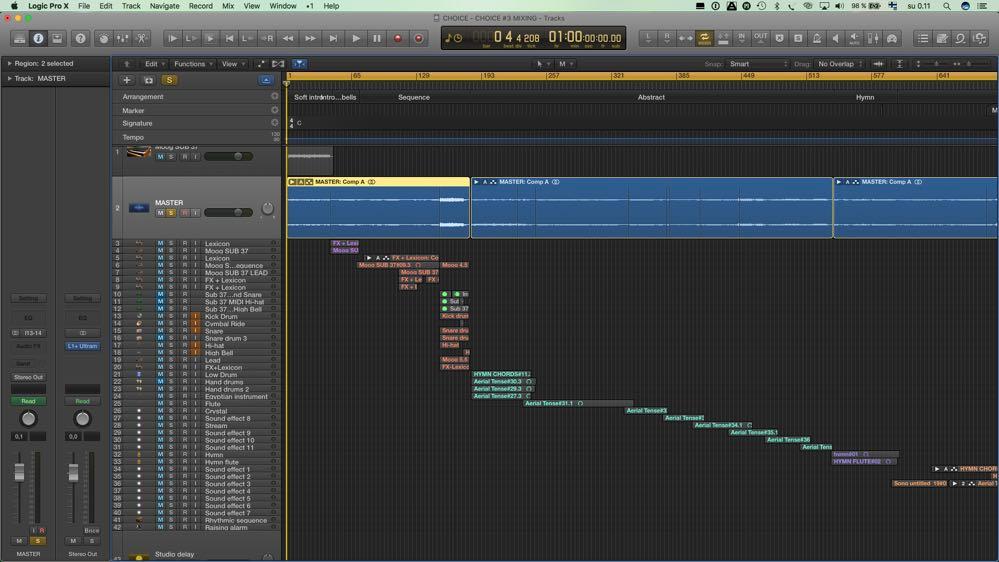Click the Pause transport button
The image size is (999, 562).
pos(377,38)
